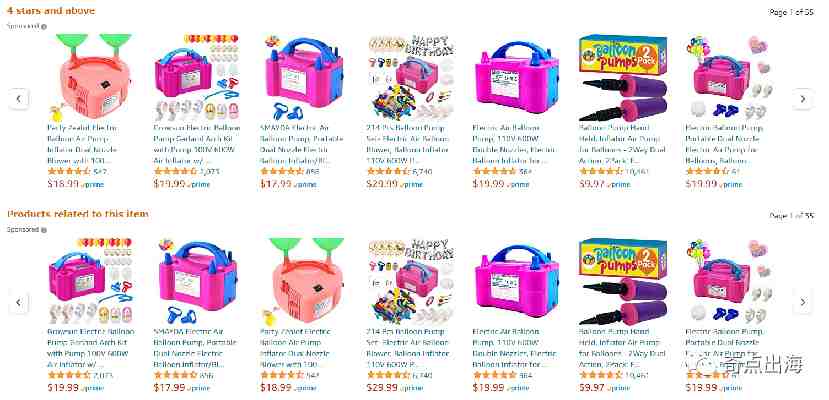Go to previous page of bottom carousel
The height and width of the screenshot is (400, 829).
[x=19, y=302]
